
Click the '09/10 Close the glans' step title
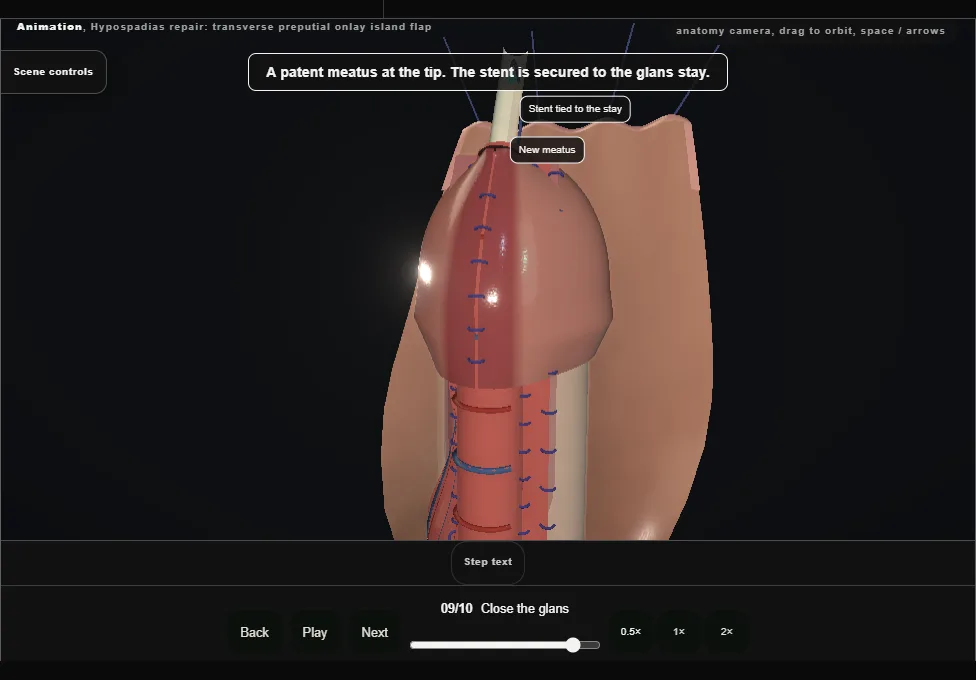coord(505,608)
